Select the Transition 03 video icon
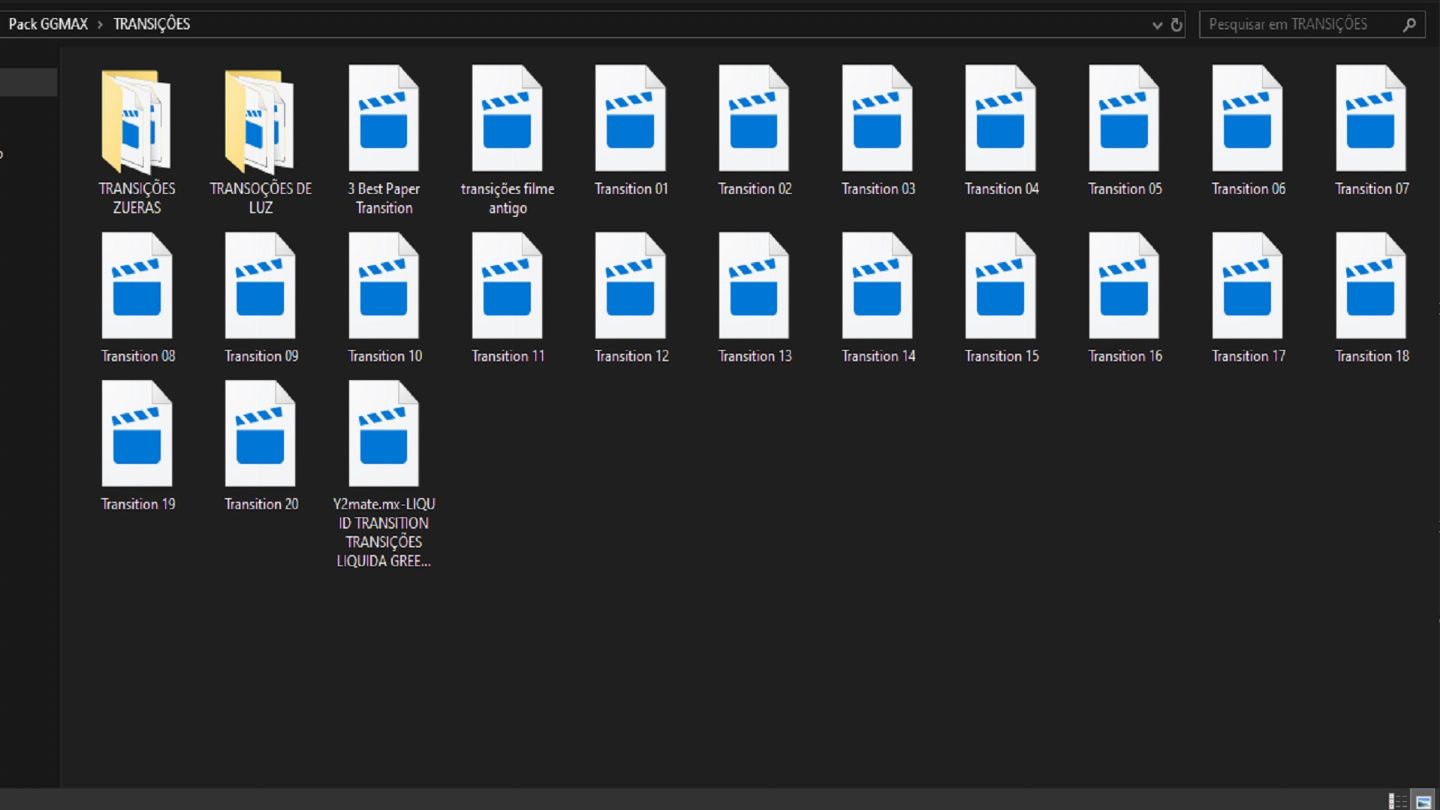1440x810 pixels. 878,119
